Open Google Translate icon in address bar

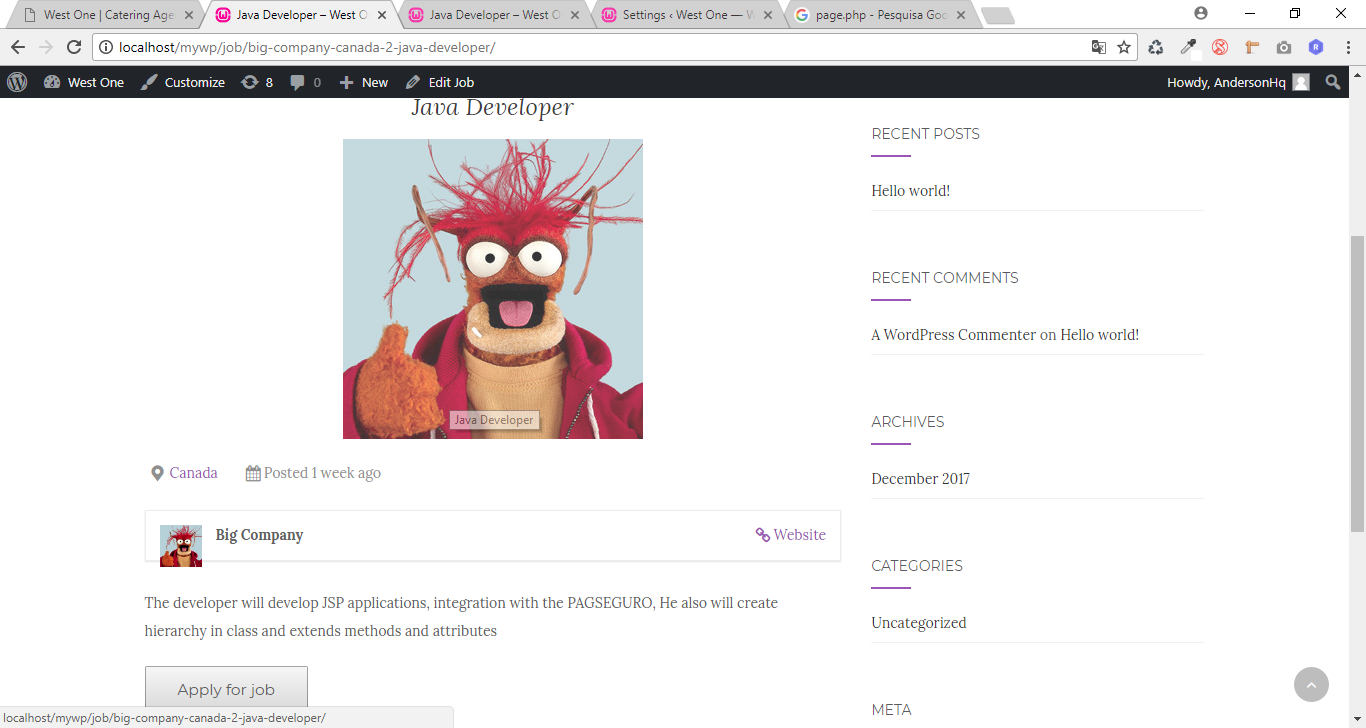[x=1099, y=47]
